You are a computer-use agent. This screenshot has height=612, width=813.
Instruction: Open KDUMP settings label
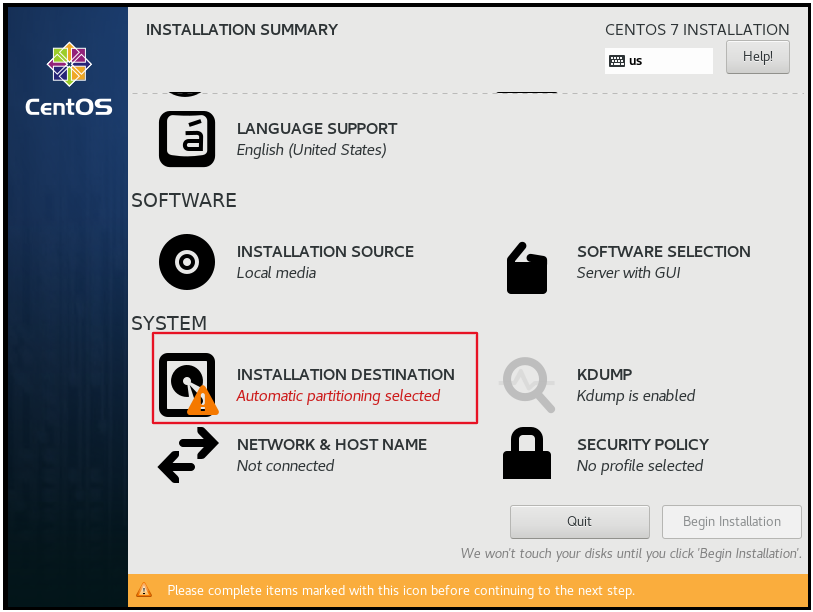pos(605,374)
